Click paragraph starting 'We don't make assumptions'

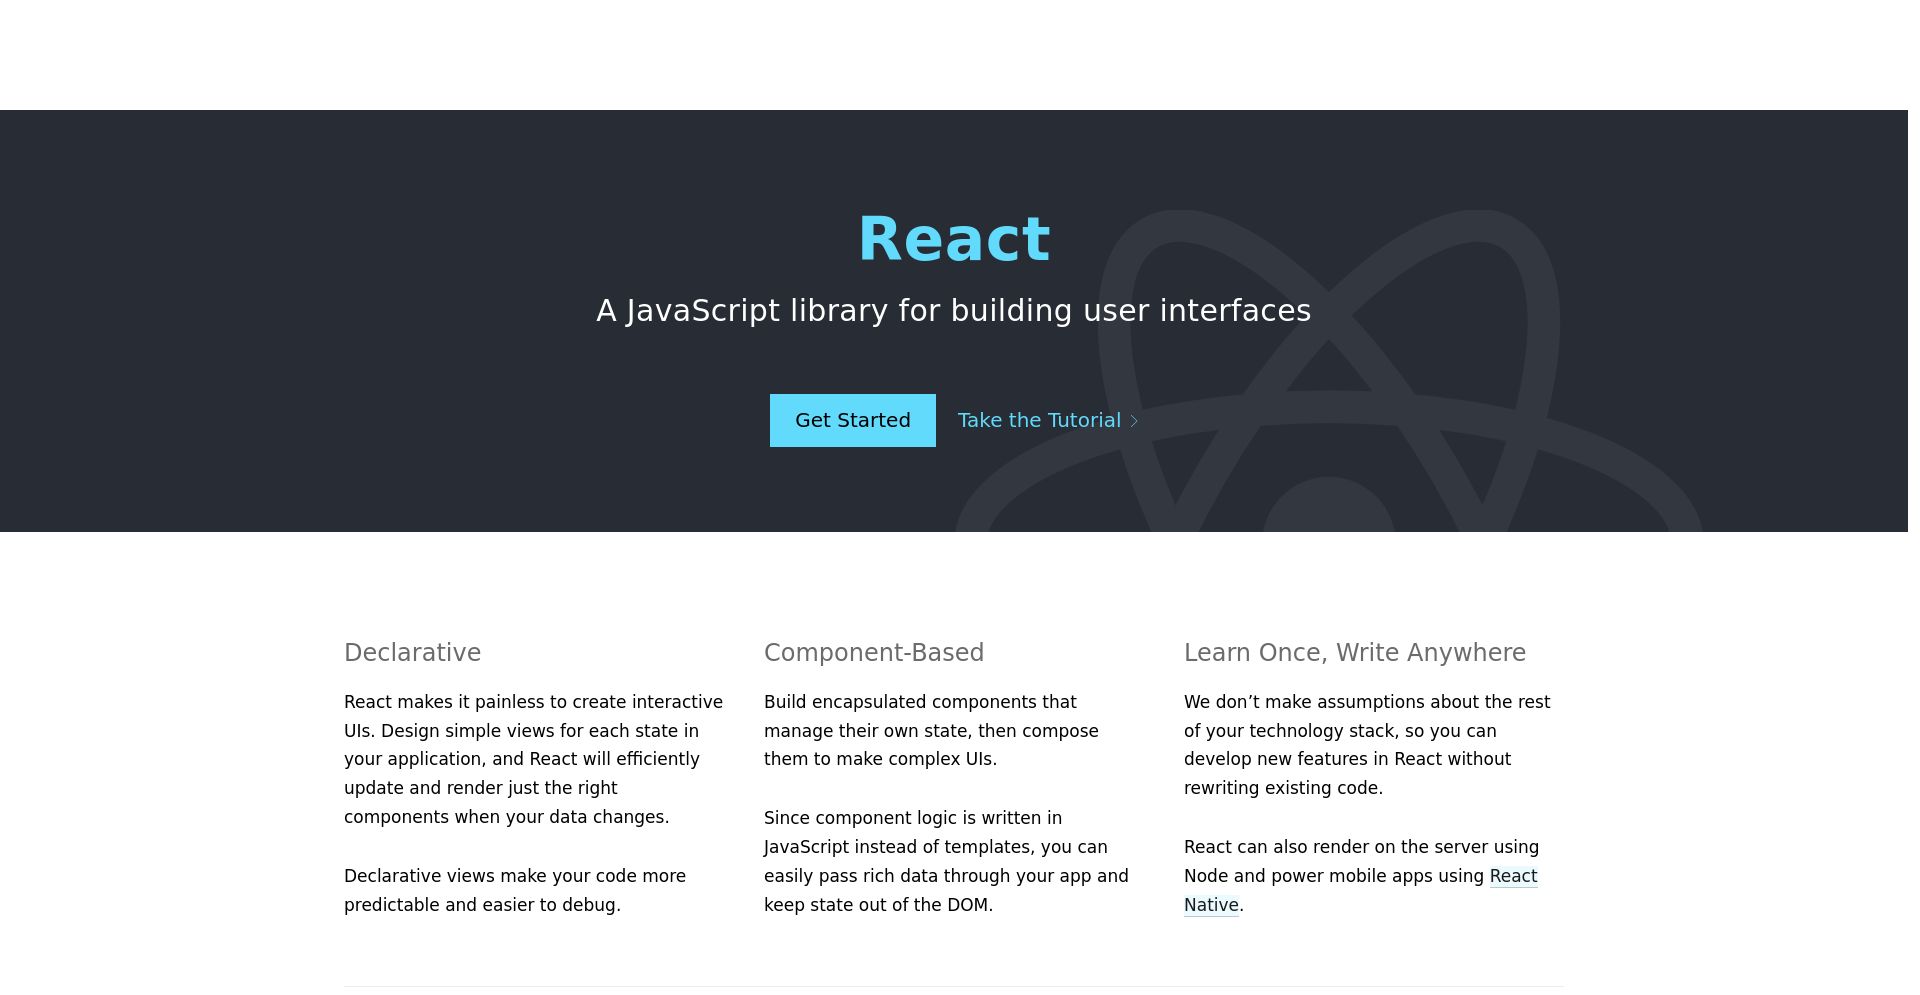[x=1369, y=745]
